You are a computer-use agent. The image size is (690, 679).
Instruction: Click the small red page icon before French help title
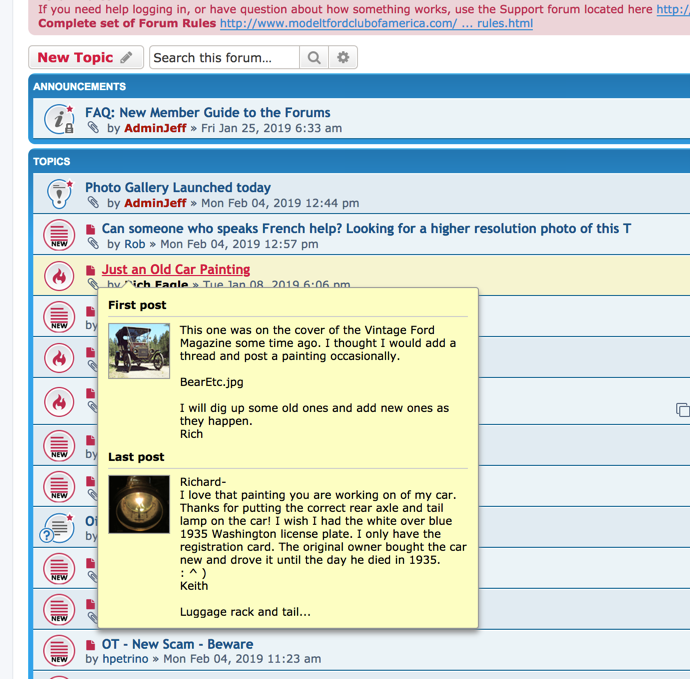coord(90,229)
